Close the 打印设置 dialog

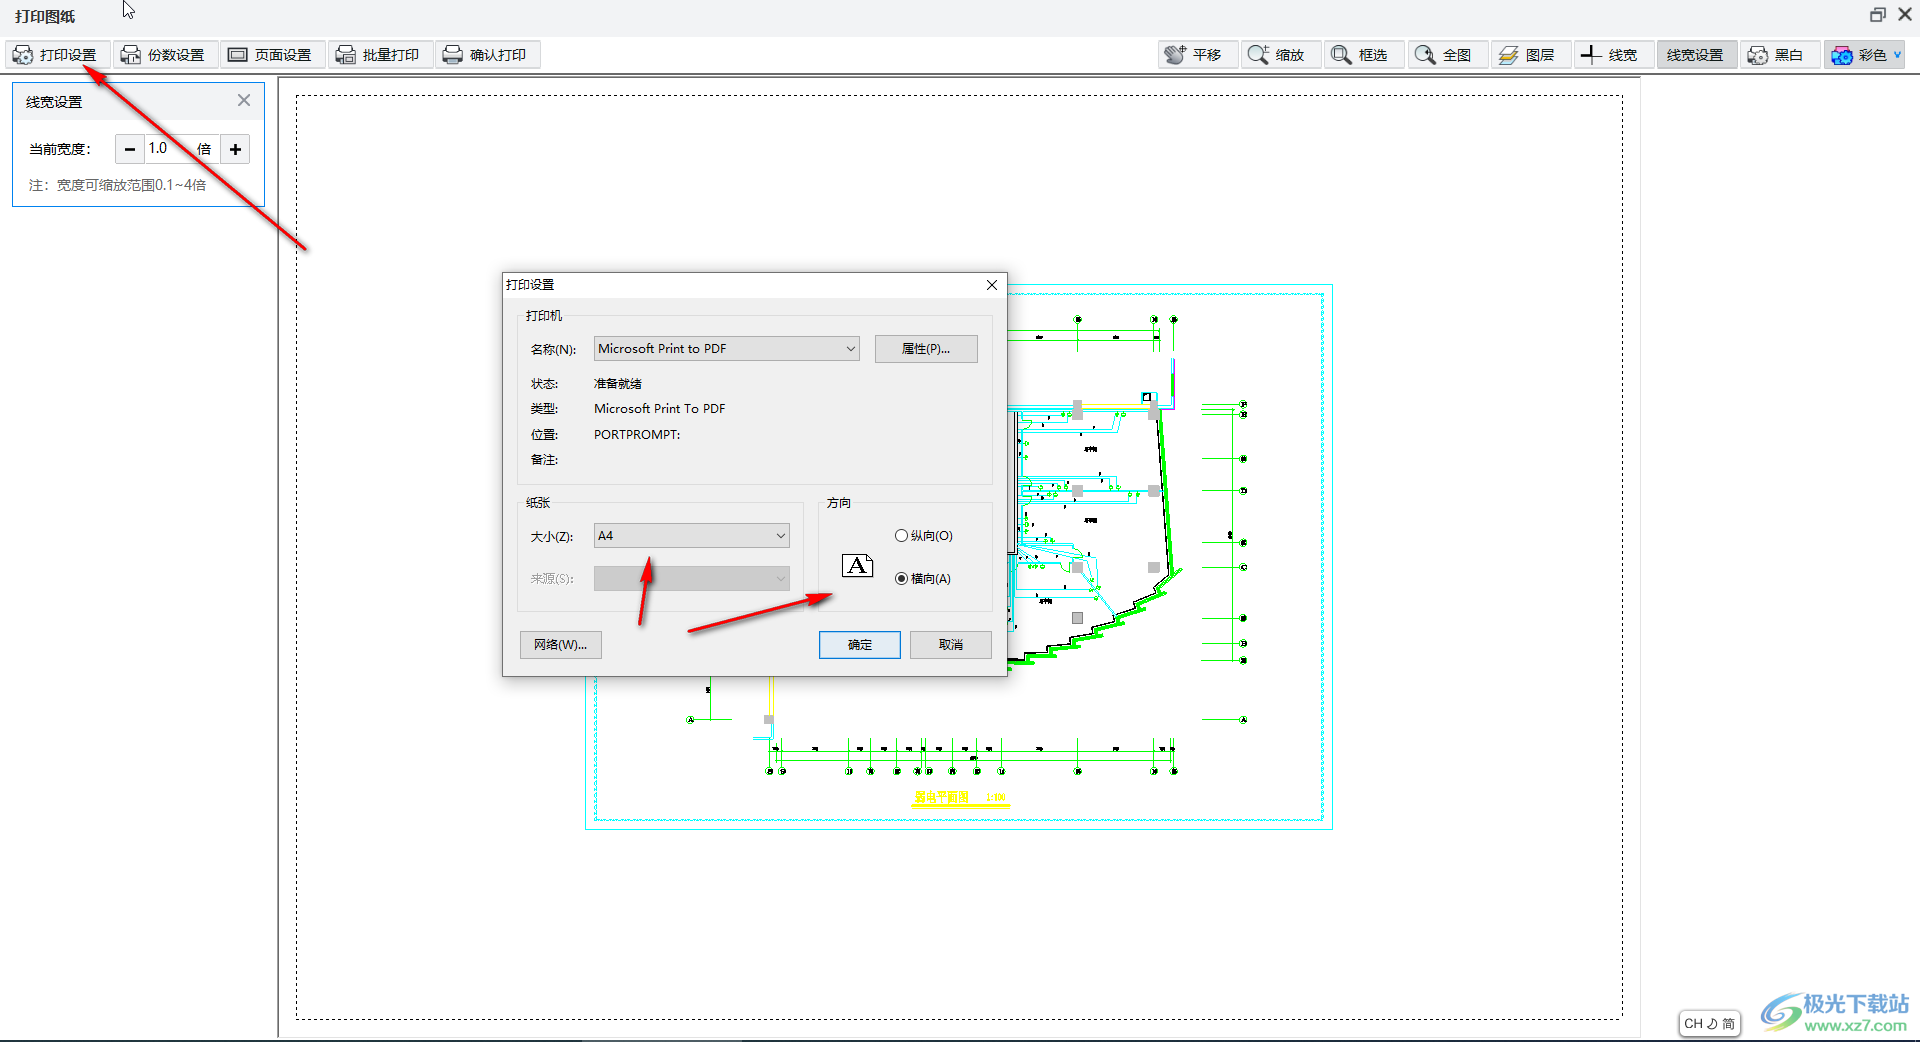[992, 285]
